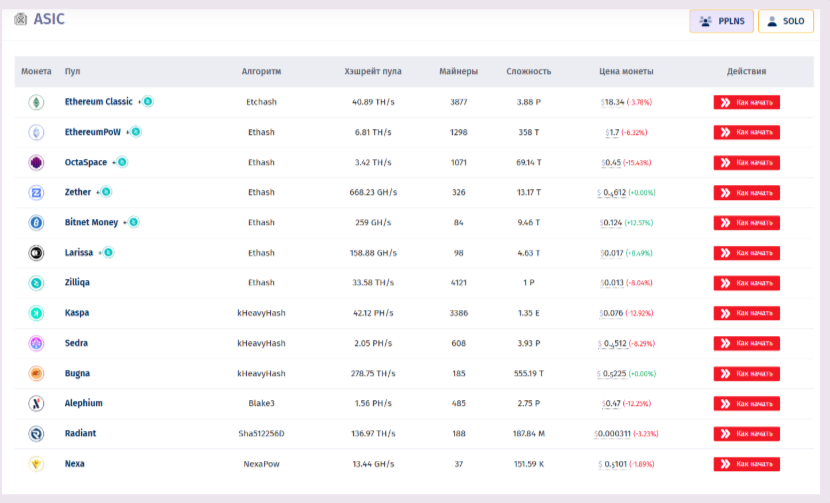Click Как начать button for Zether

pos(746,193)
